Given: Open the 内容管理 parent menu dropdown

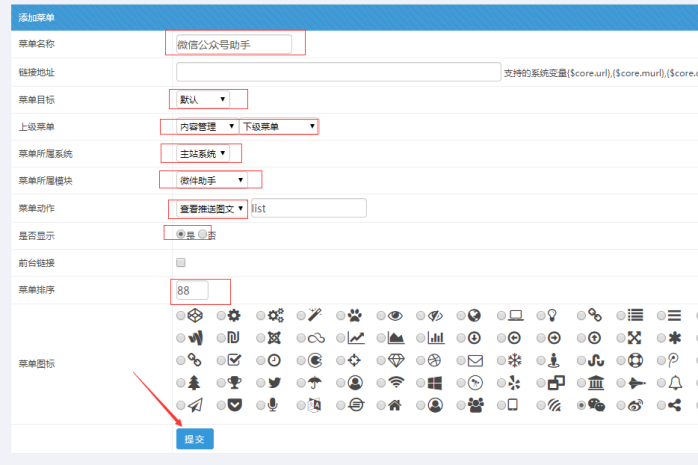Looking at the screenshot, I should click(207, 126).
